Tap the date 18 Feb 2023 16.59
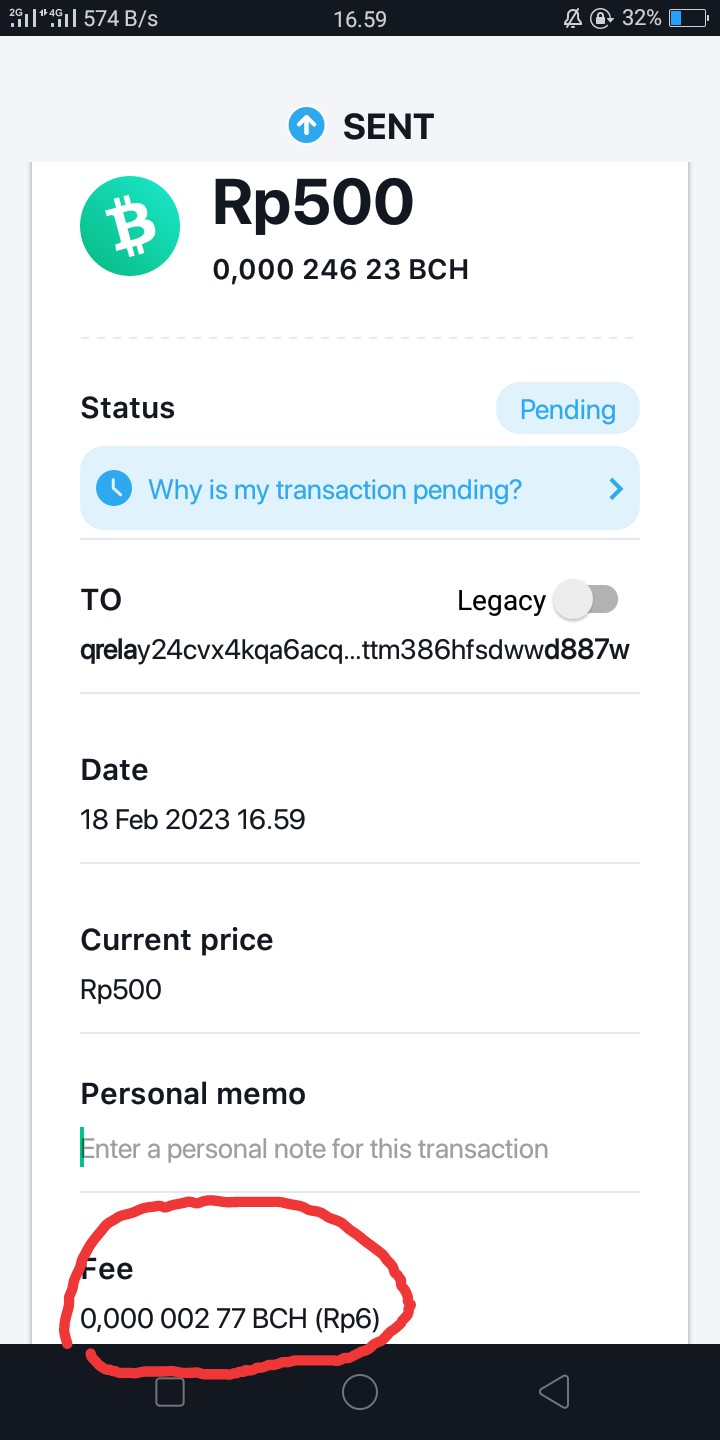 click(193, 820)
